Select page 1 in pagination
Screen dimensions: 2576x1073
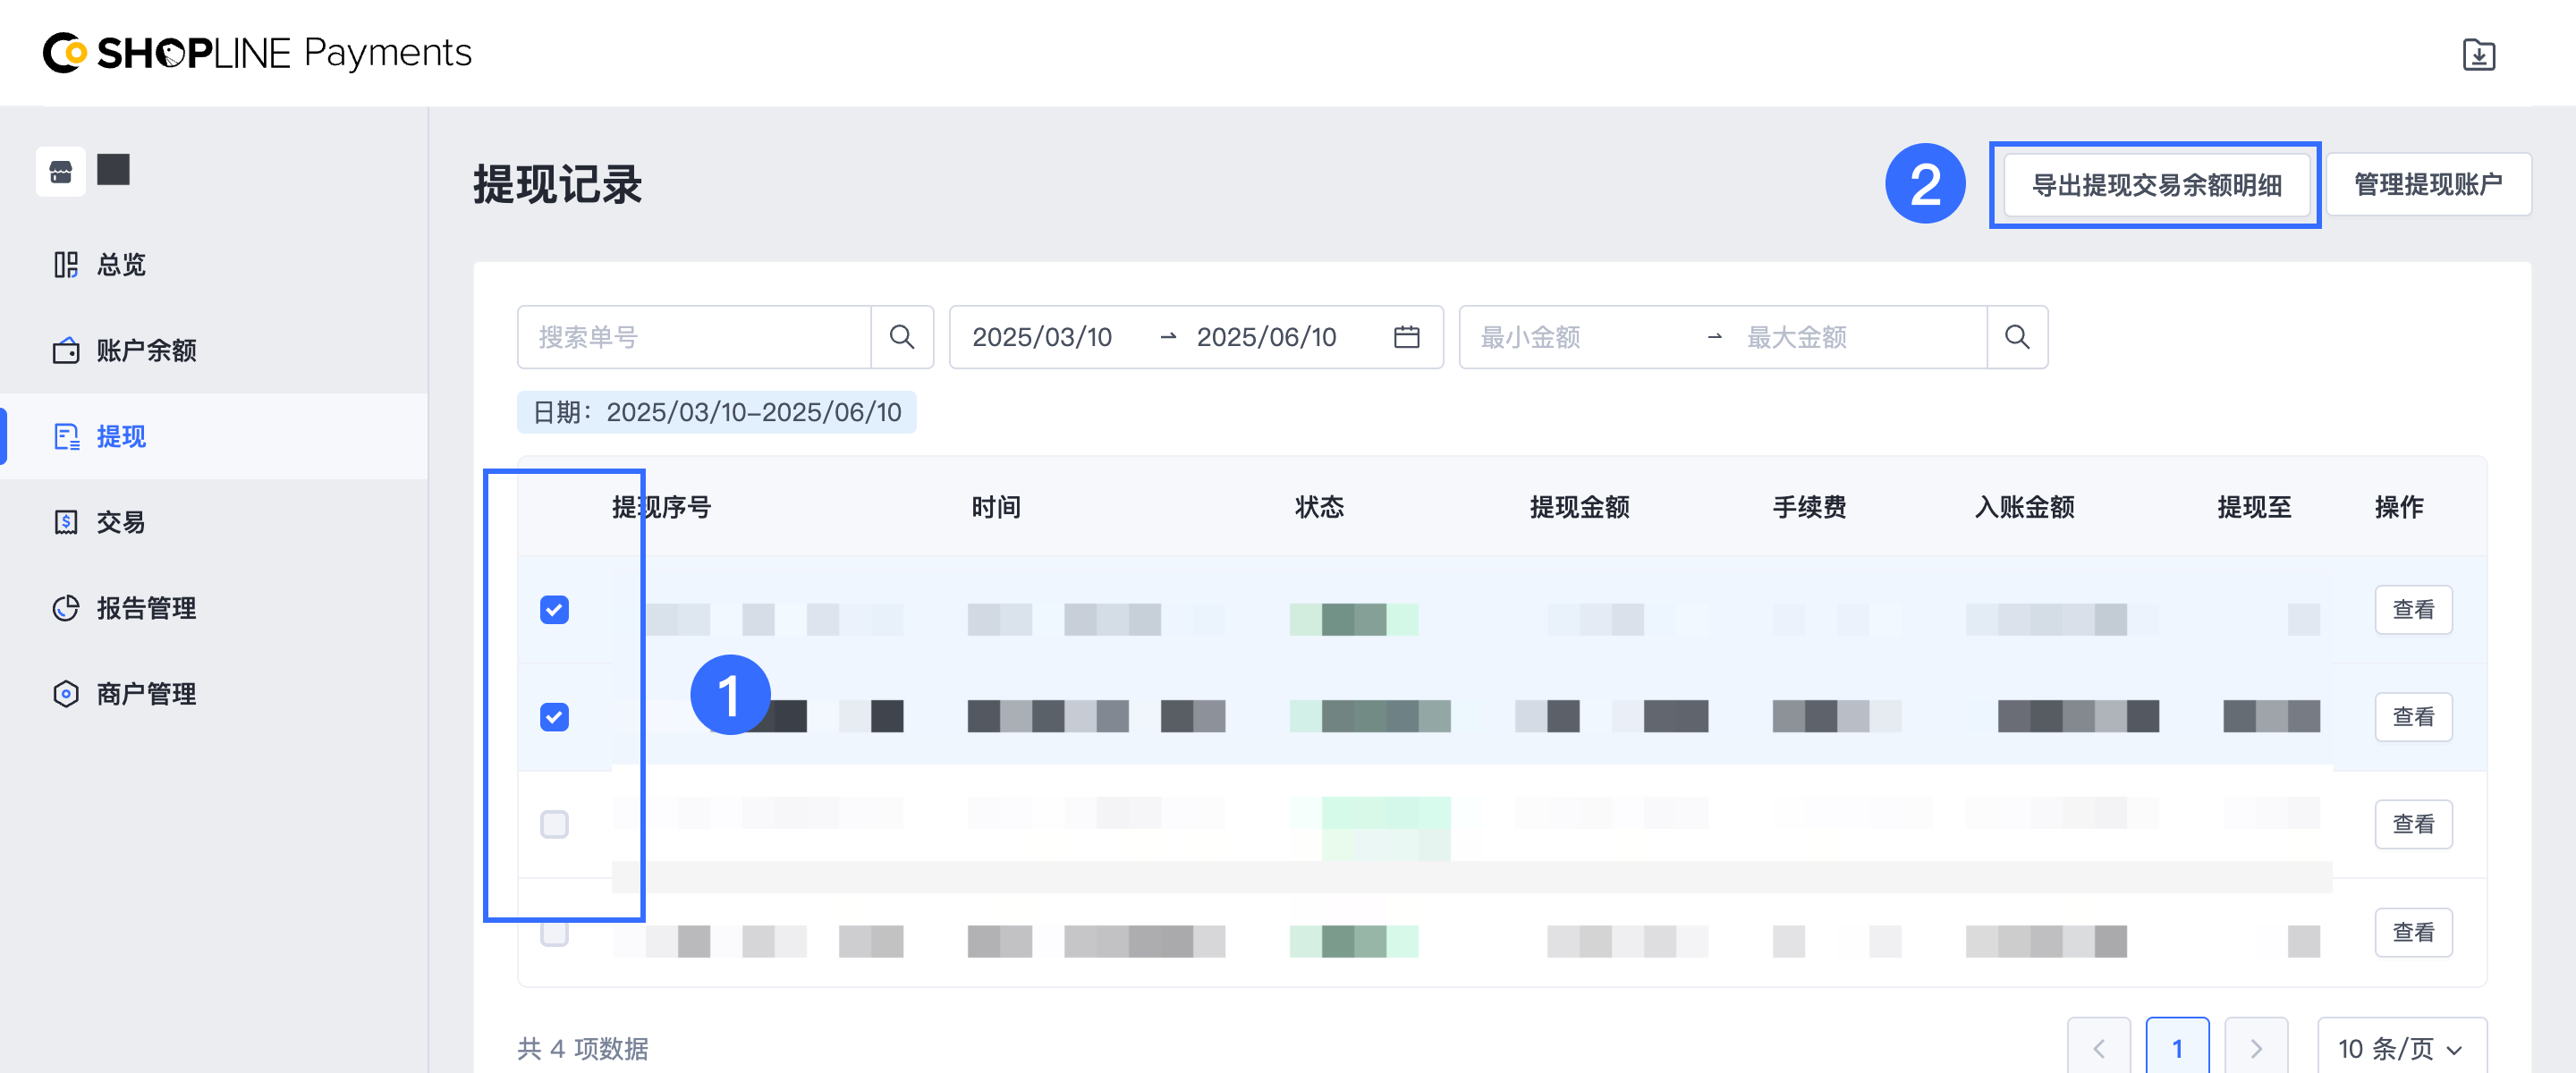[2177, 1048]
